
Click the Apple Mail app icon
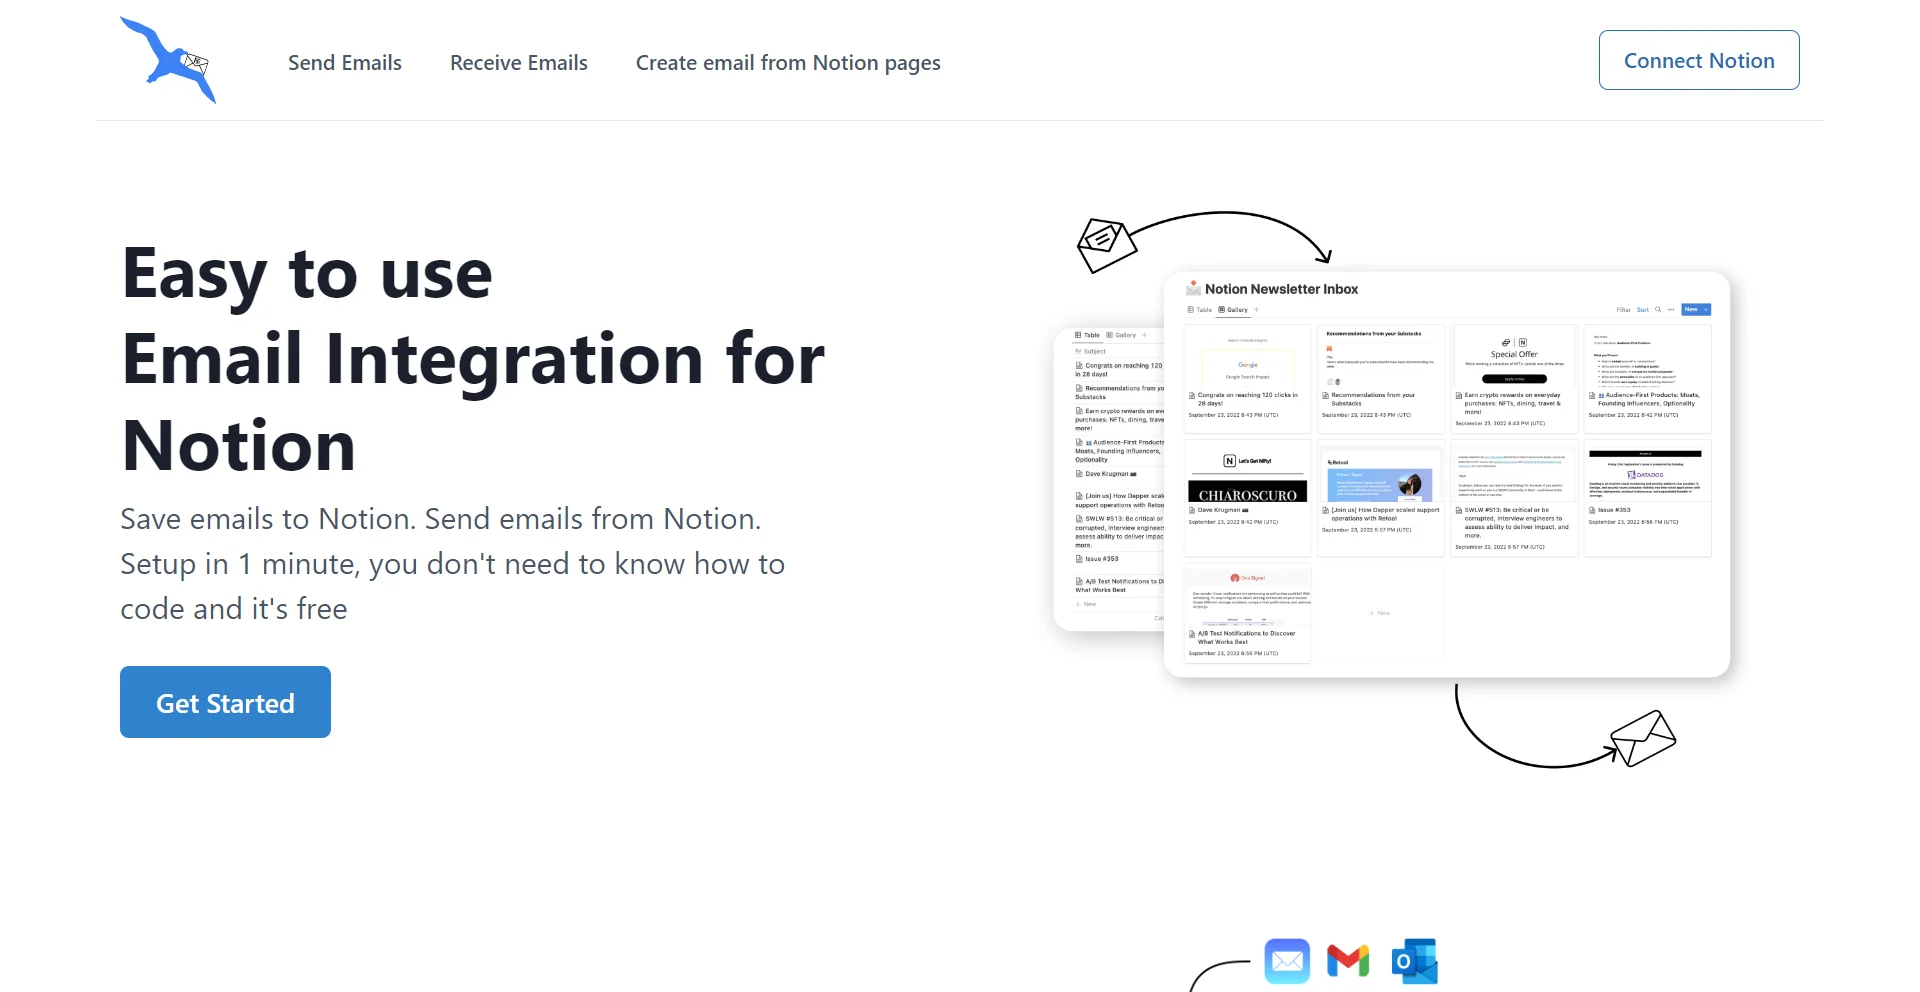pos(1287,961)
